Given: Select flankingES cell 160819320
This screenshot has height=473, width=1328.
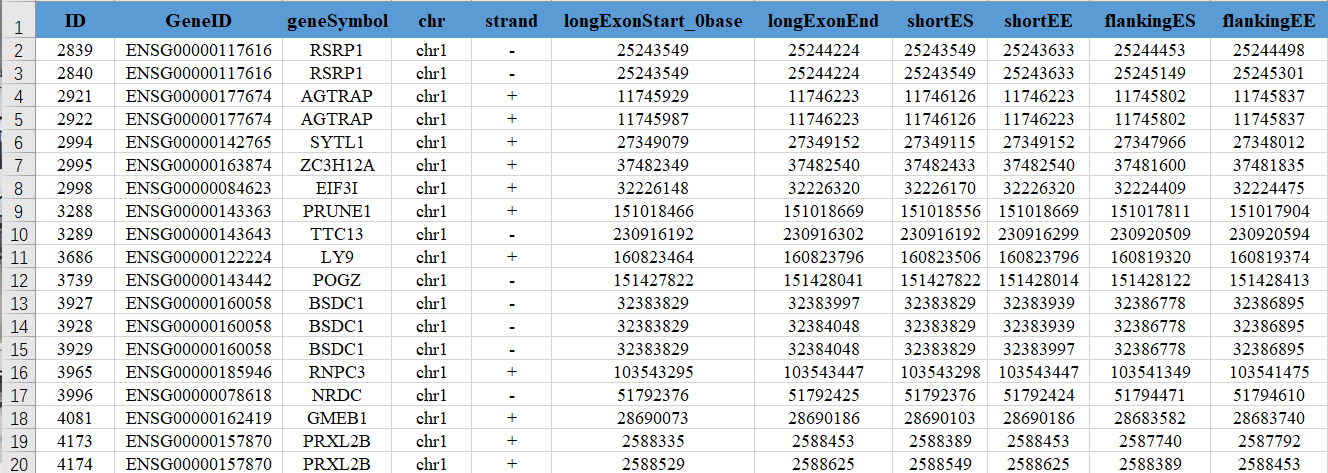Looking at the screenshot, I should 1150,257.
